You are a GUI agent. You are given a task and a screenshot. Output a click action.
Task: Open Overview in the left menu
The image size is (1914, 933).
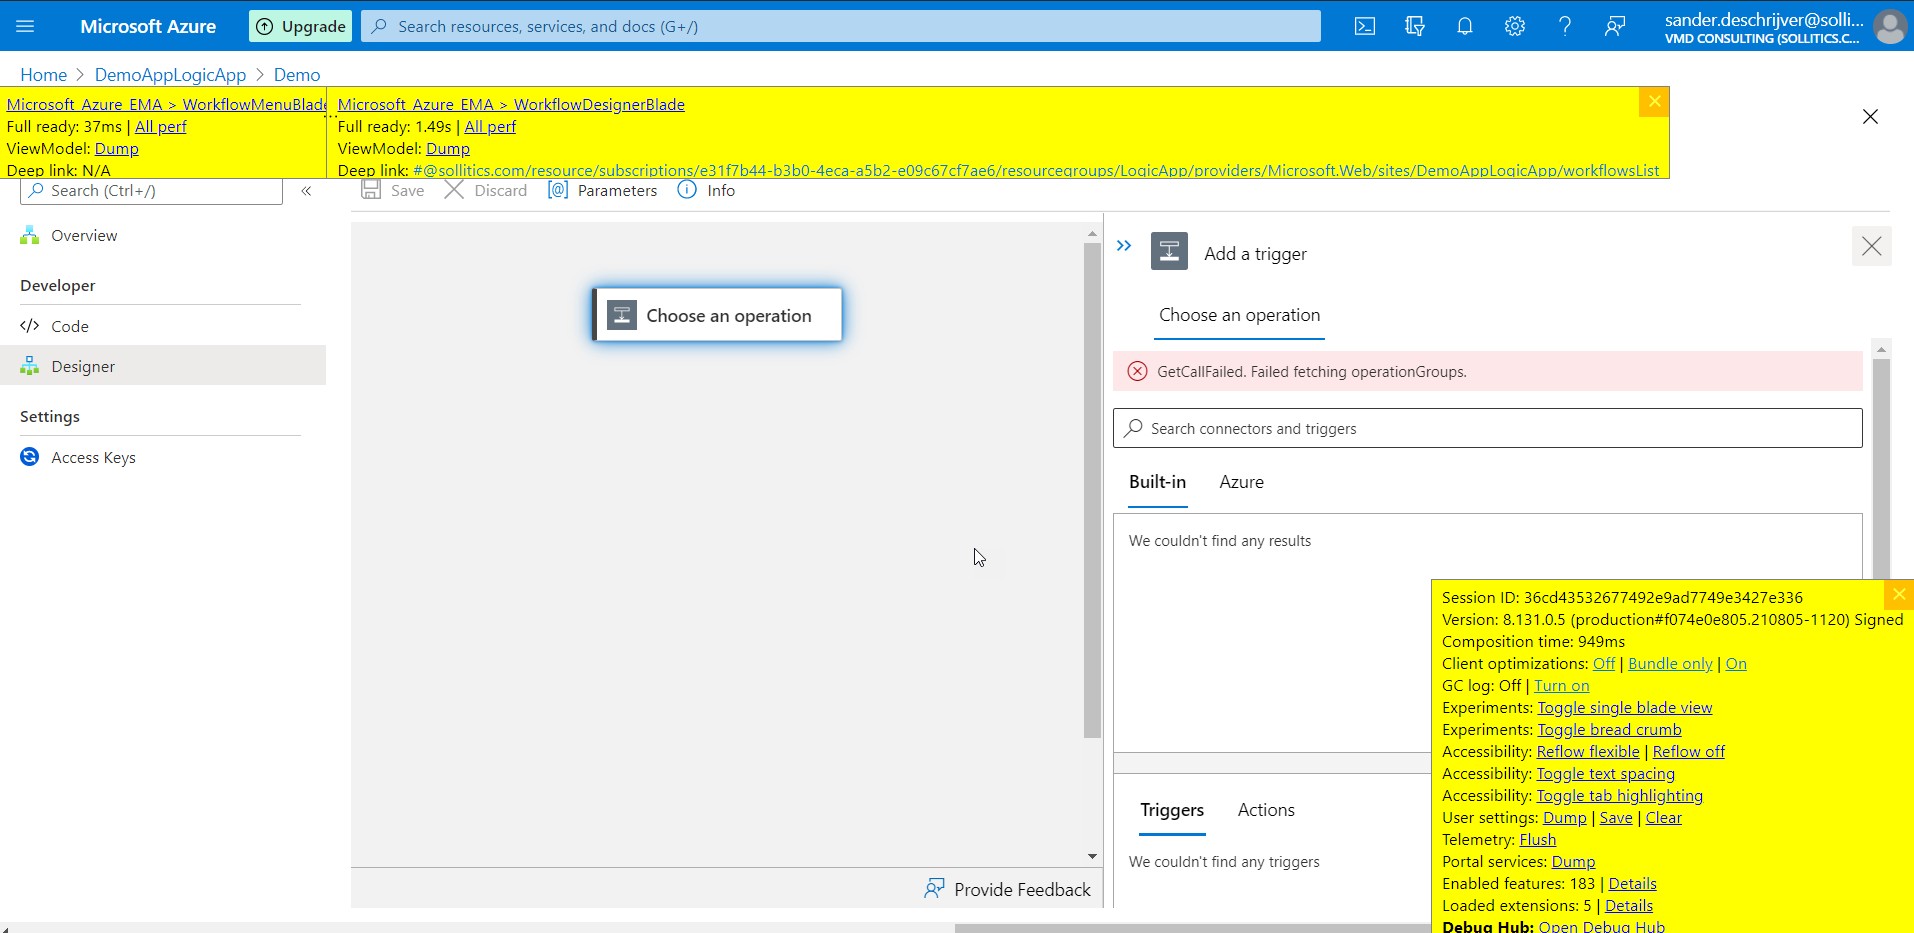point(84,236)
